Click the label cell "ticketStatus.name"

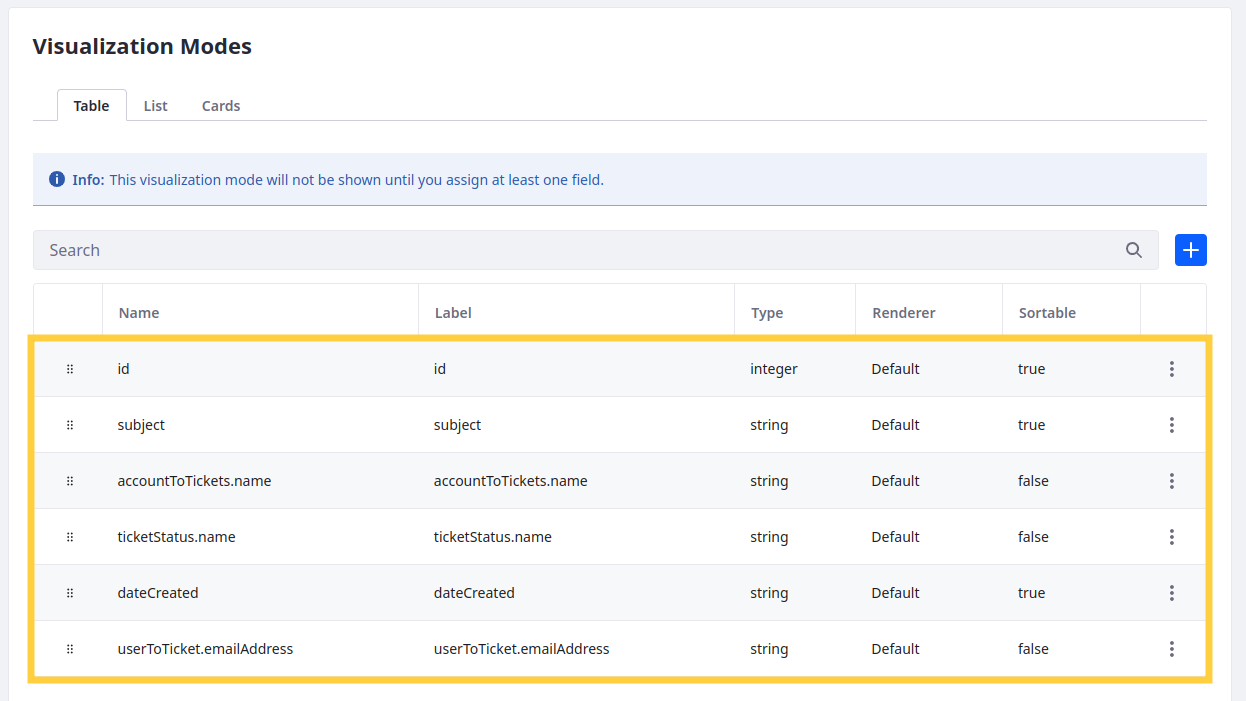(492, 537)
